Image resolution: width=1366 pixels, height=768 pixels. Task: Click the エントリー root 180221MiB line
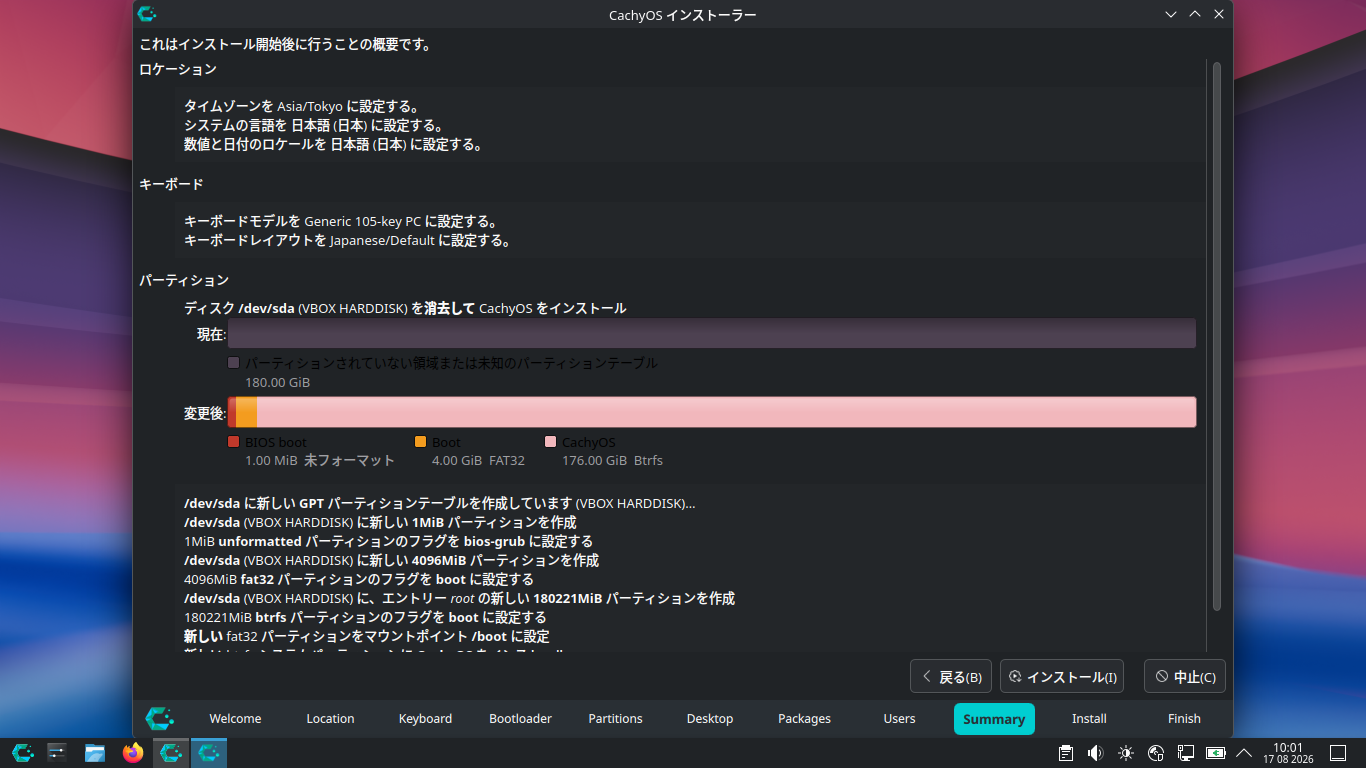[x=460, y=598]
